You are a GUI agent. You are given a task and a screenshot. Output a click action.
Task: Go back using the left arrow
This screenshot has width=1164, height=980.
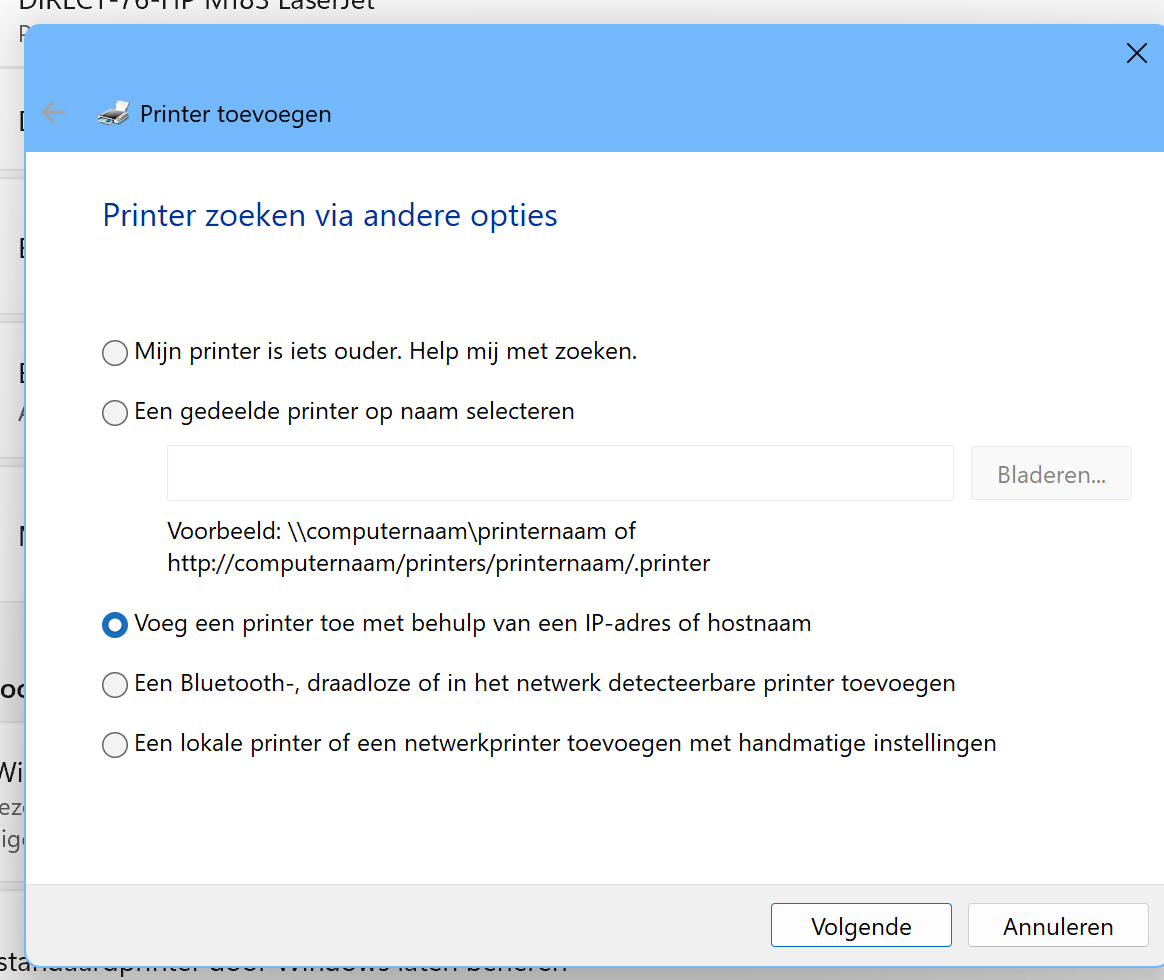click(54, 113)
